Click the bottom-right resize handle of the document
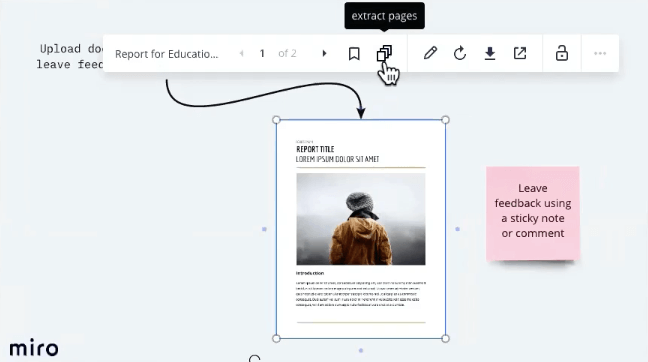 click(x=445, y=338)
